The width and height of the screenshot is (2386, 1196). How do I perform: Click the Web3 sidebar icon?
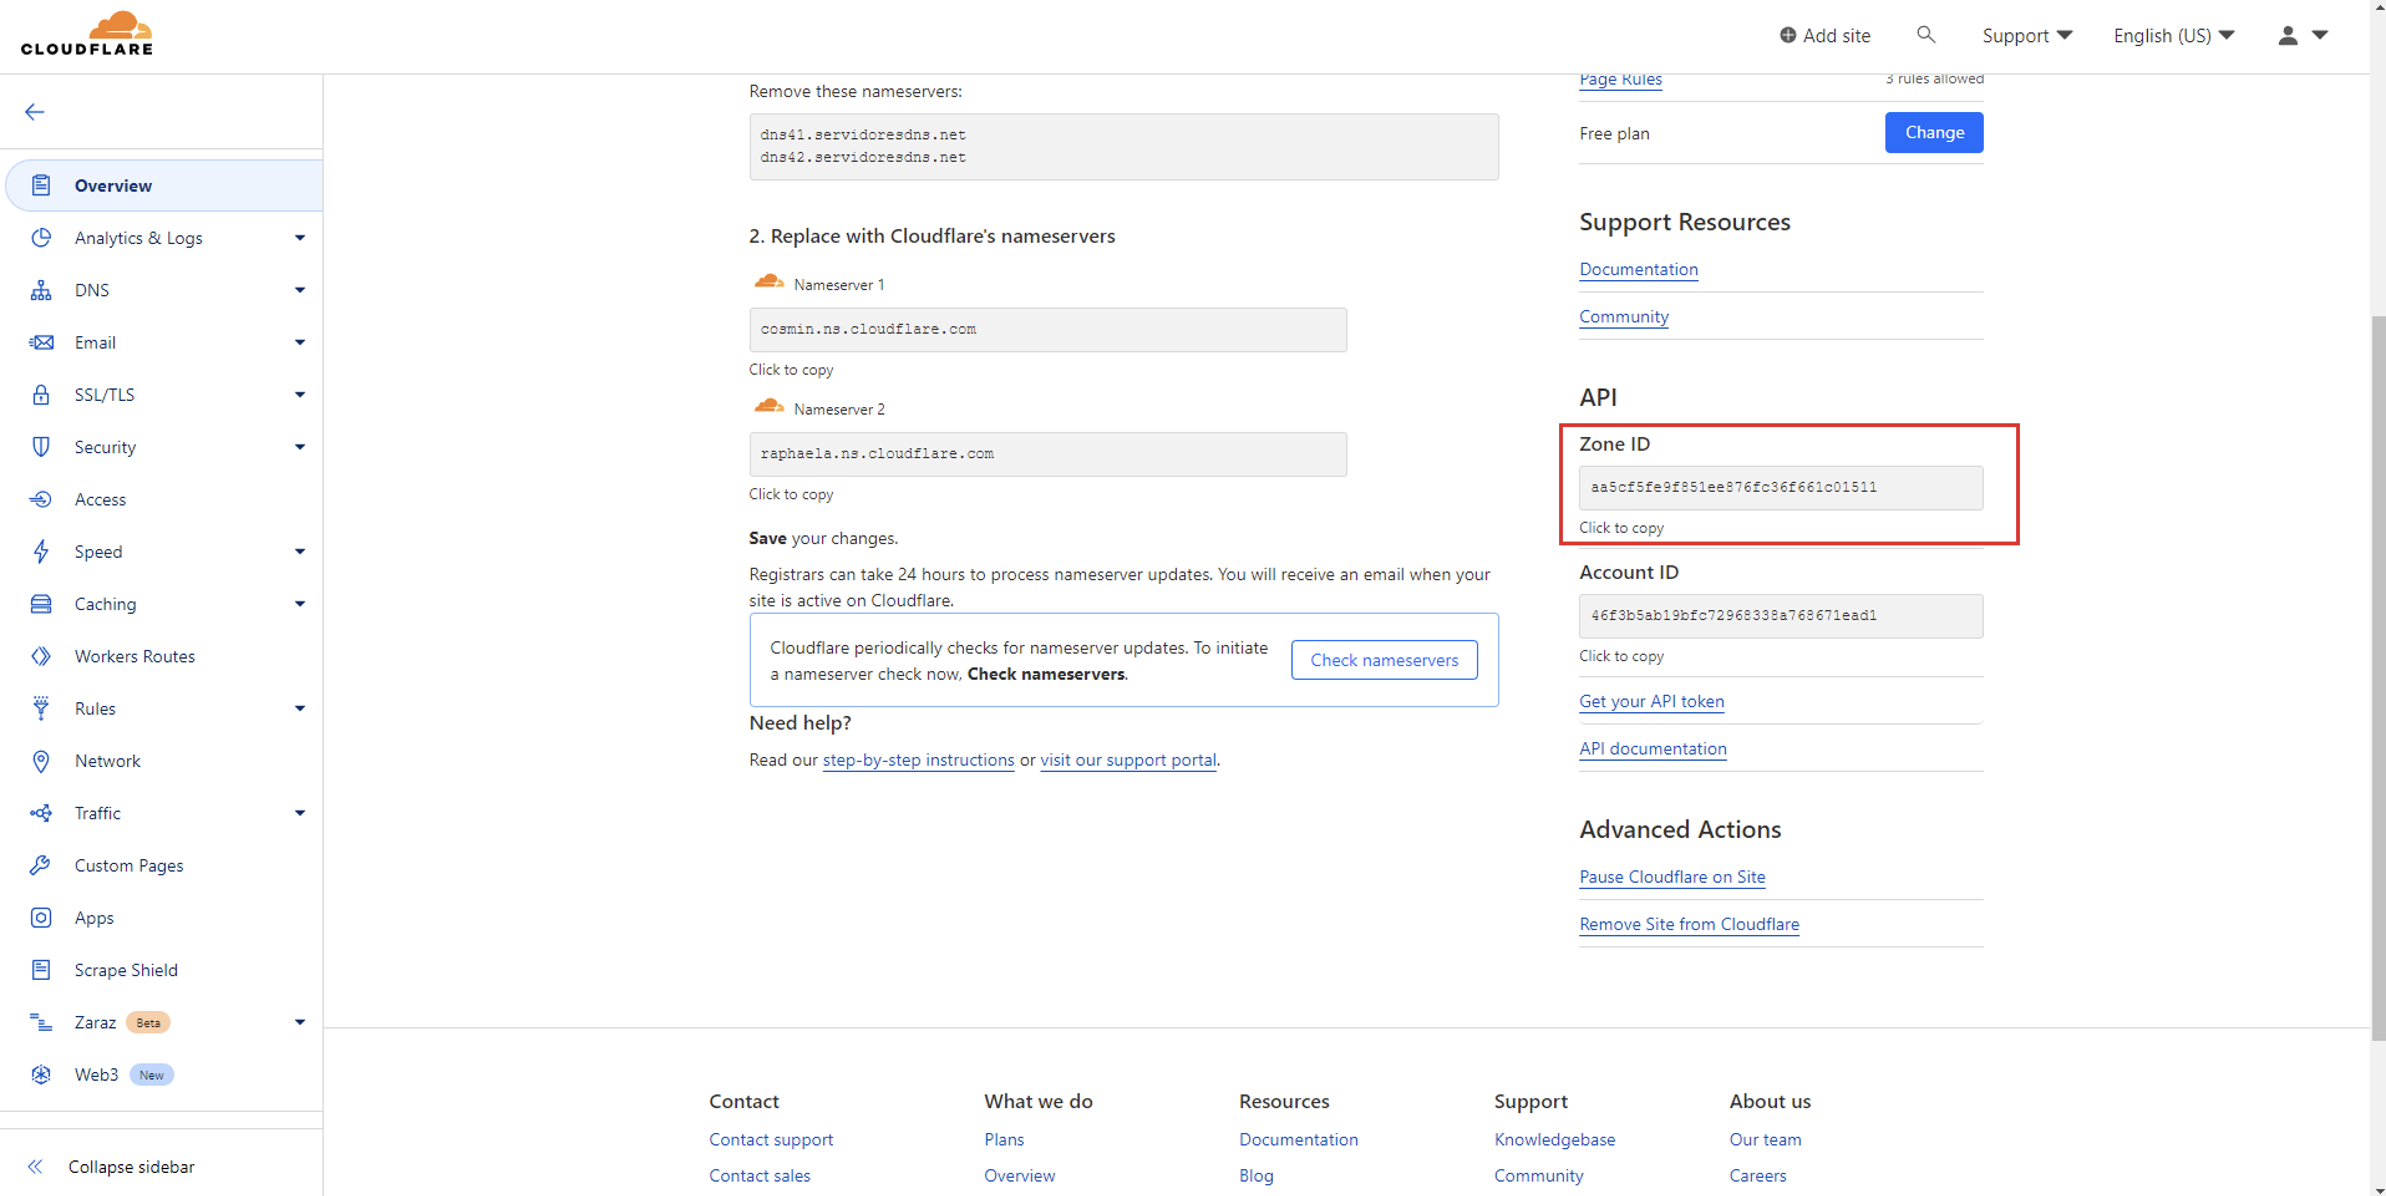pyautogui.click(x=41, y=1074)
